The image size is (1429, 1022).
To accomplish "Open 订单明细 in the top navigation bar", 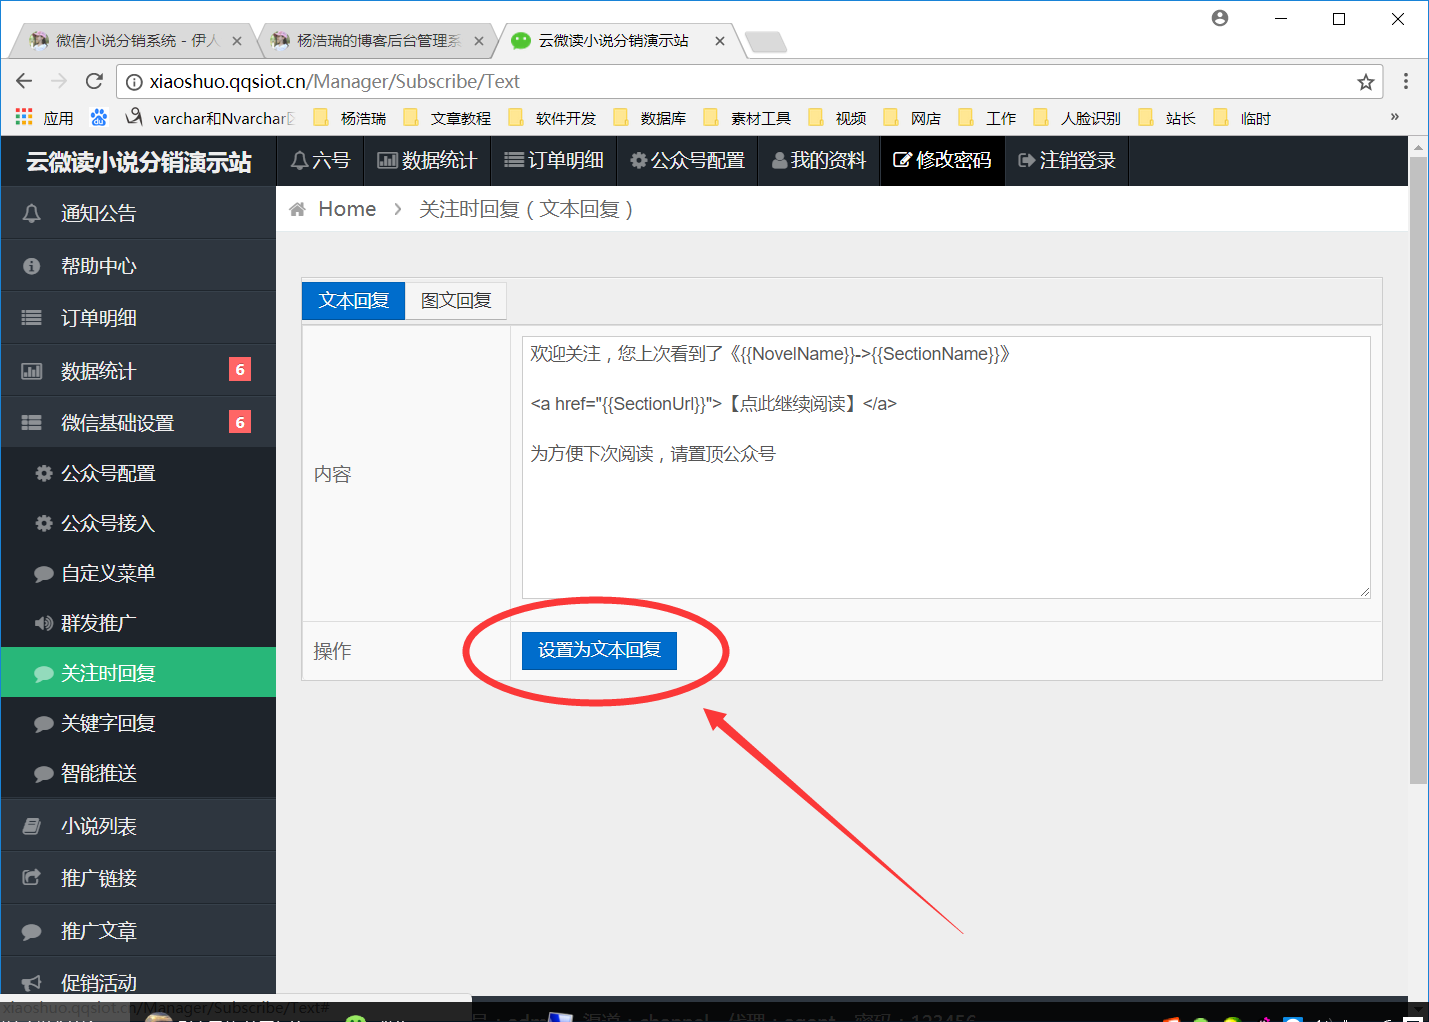I will click(x=553, y=160).
